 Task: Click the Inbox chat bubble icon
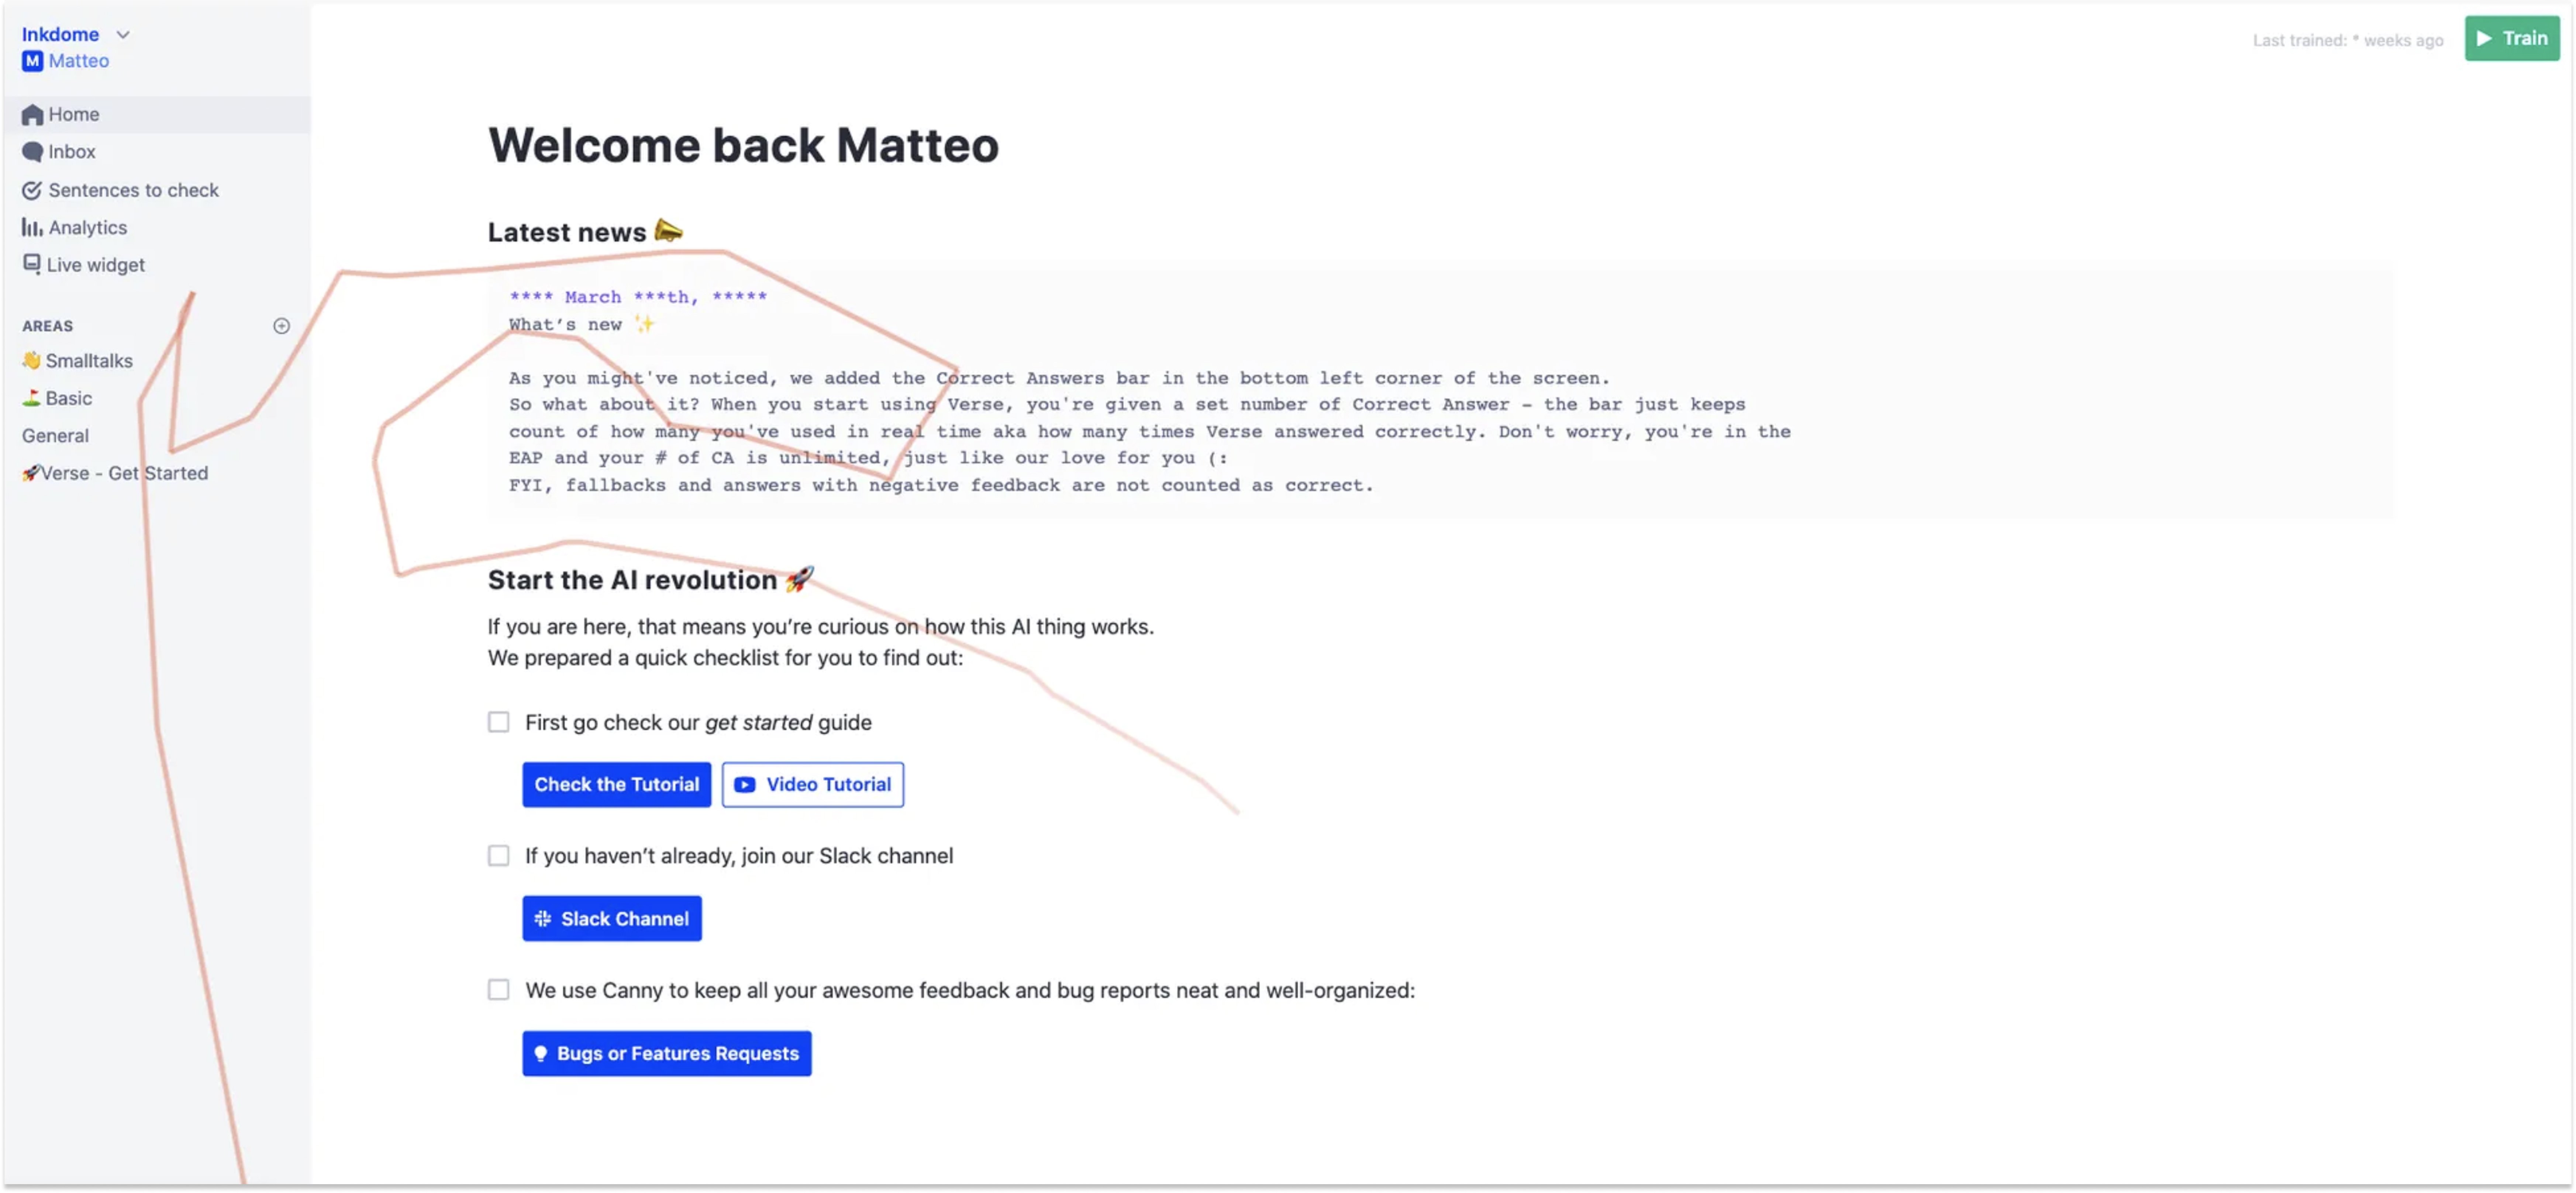(x=32, y=152)
